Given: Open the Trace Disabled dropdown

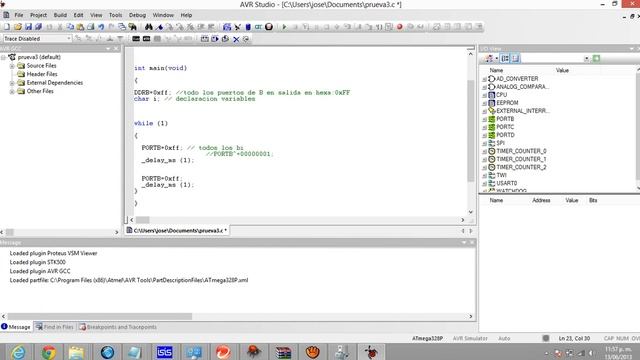Looking at the screenshot, I should (x=68, y=38).
